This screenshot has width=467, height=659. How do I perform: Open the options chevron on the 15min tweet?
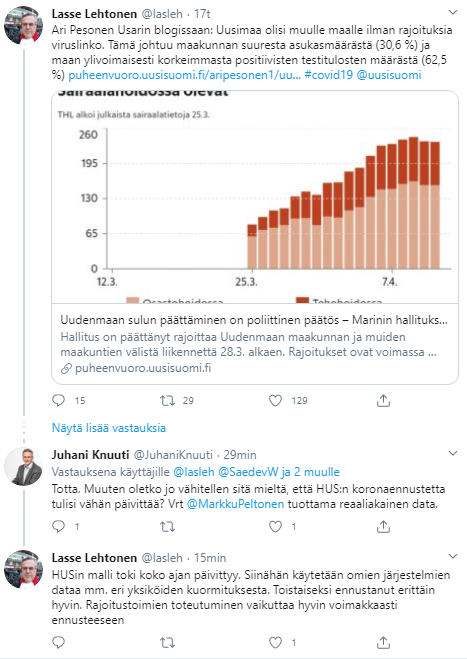(453, 556)
